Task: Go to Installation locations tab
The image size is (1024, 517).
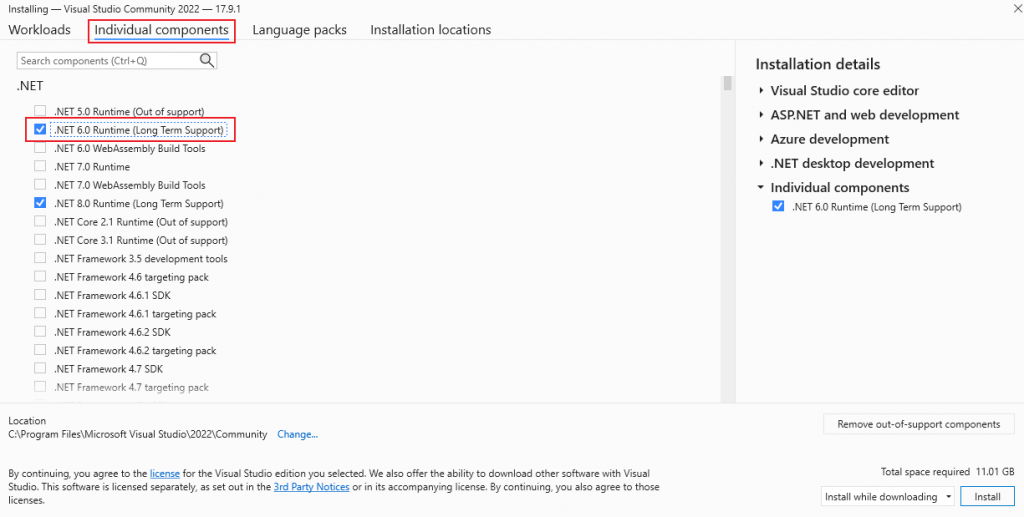Action: click(430, 30)
